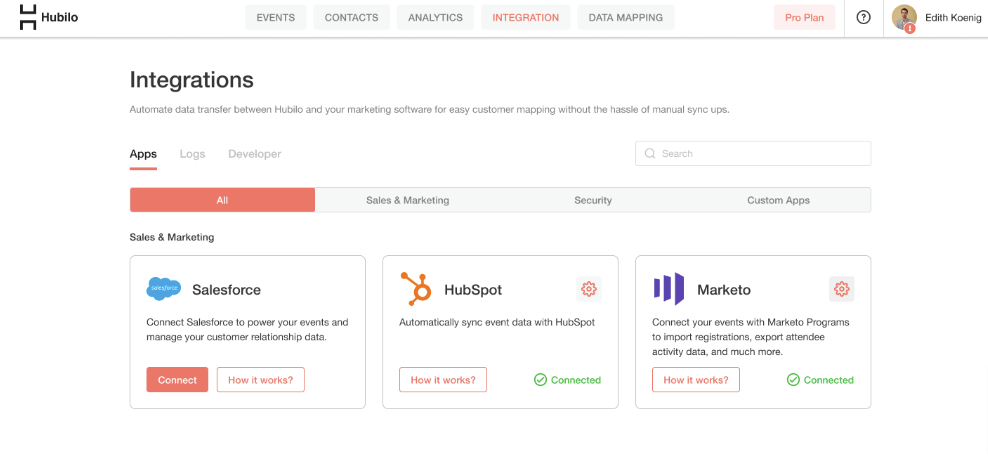Viewport: 988px width, 474px height.
Task: Focus the integrations Search field
Action: [x=753, y=153]
